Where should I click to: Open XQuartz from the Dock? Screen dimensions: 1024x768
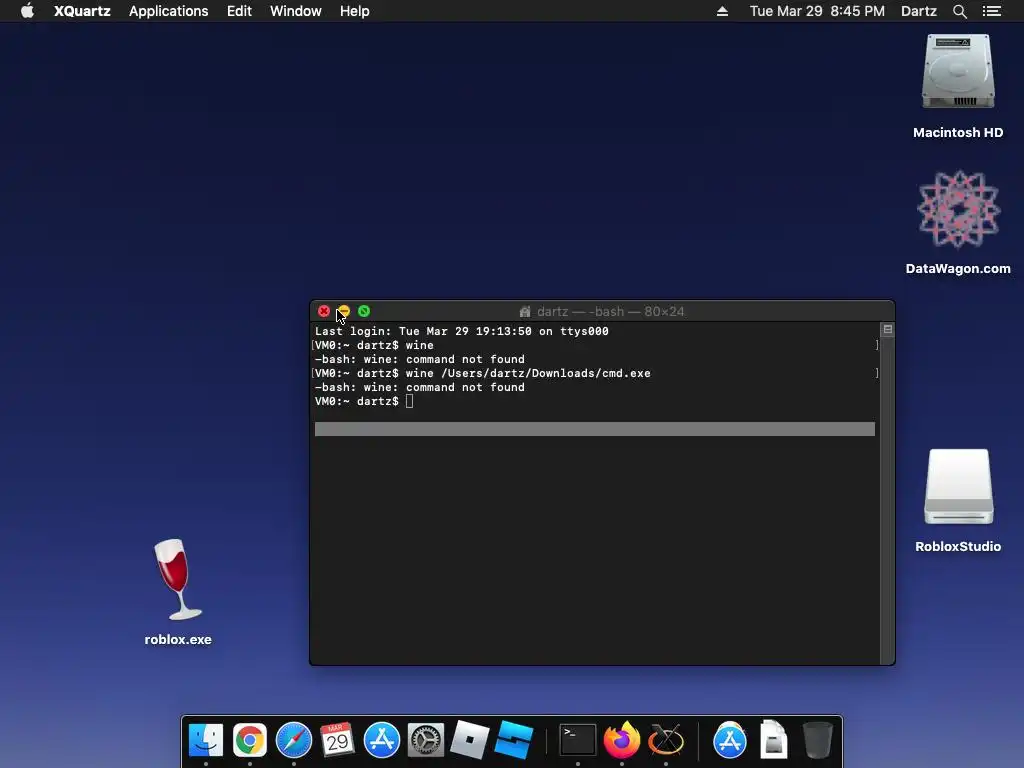click(x=665, y=741)
